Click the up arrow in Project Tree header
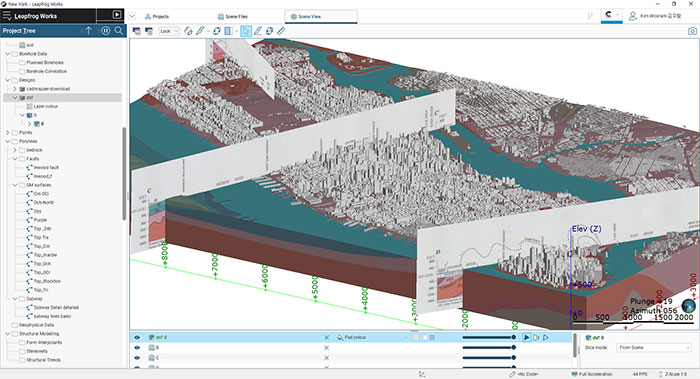This screenshot has height=379, width=700. click(x=88, y=30)
